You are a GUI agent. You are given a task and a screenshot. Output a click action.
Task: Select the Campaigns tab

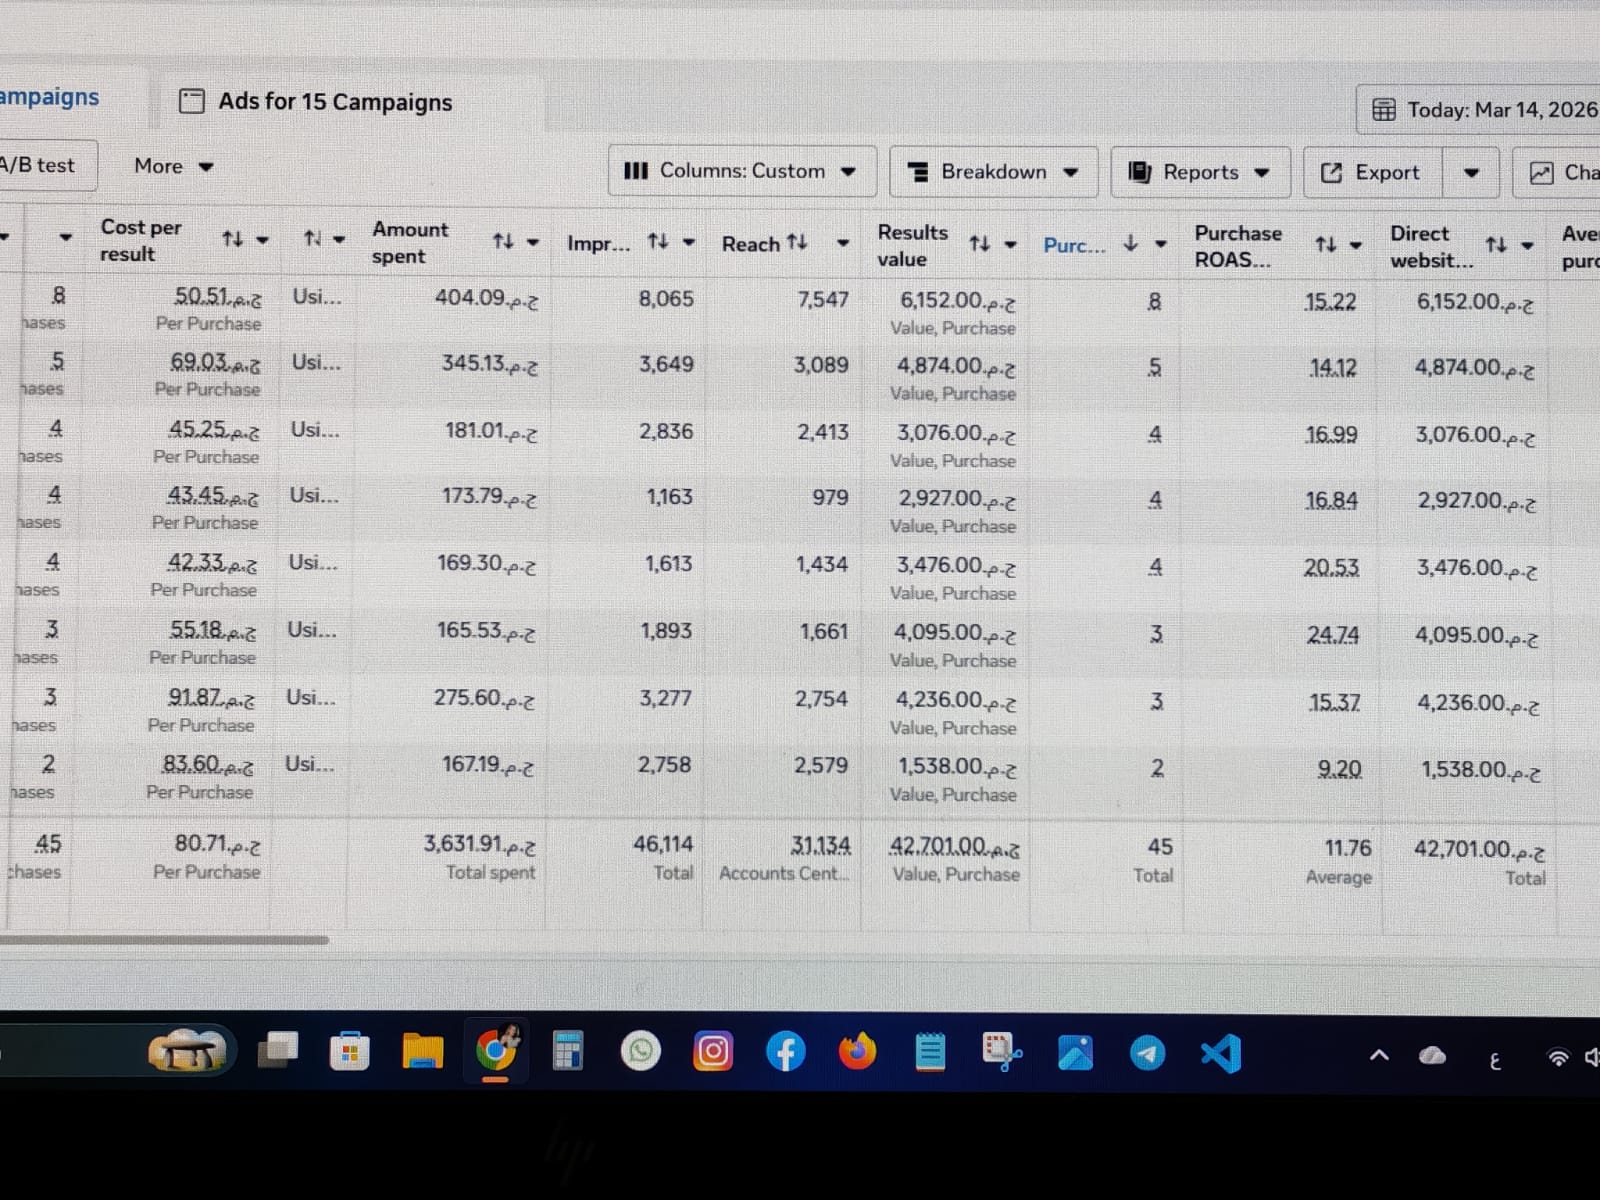click(x=50, y=97)
